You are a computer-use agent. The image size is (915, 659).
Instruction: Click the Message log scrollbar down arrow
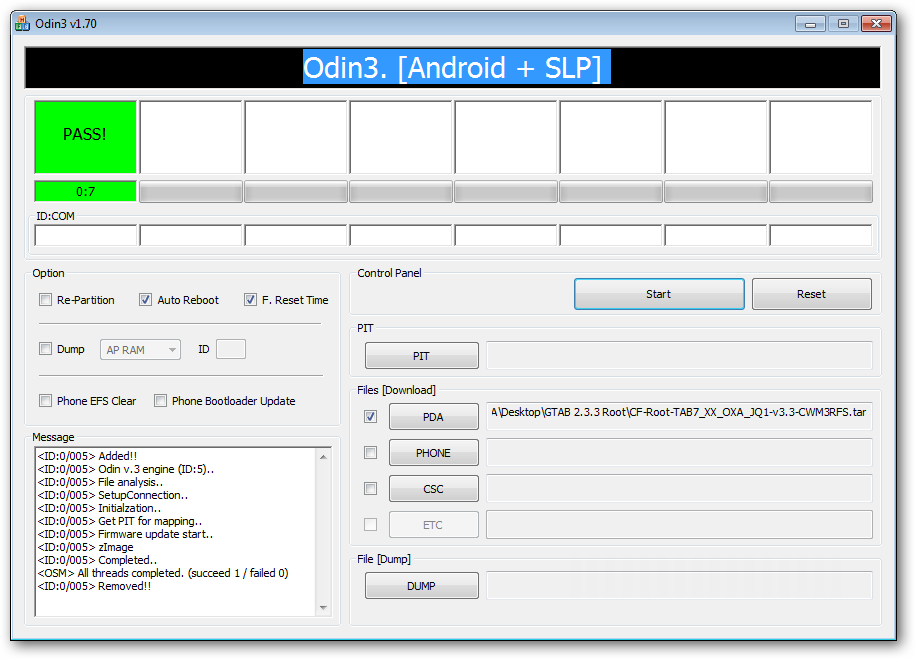click(323, 607)
